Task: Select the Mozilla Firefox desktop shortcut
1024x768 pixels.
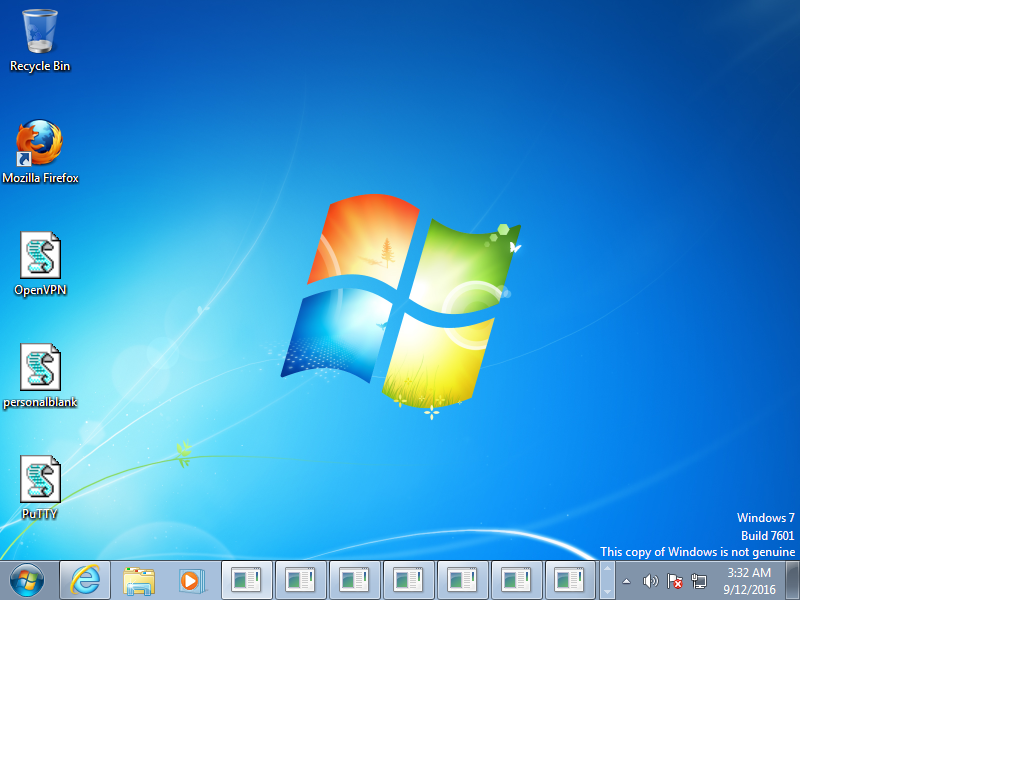Action: pyautogui.click(x=40, y=144)
